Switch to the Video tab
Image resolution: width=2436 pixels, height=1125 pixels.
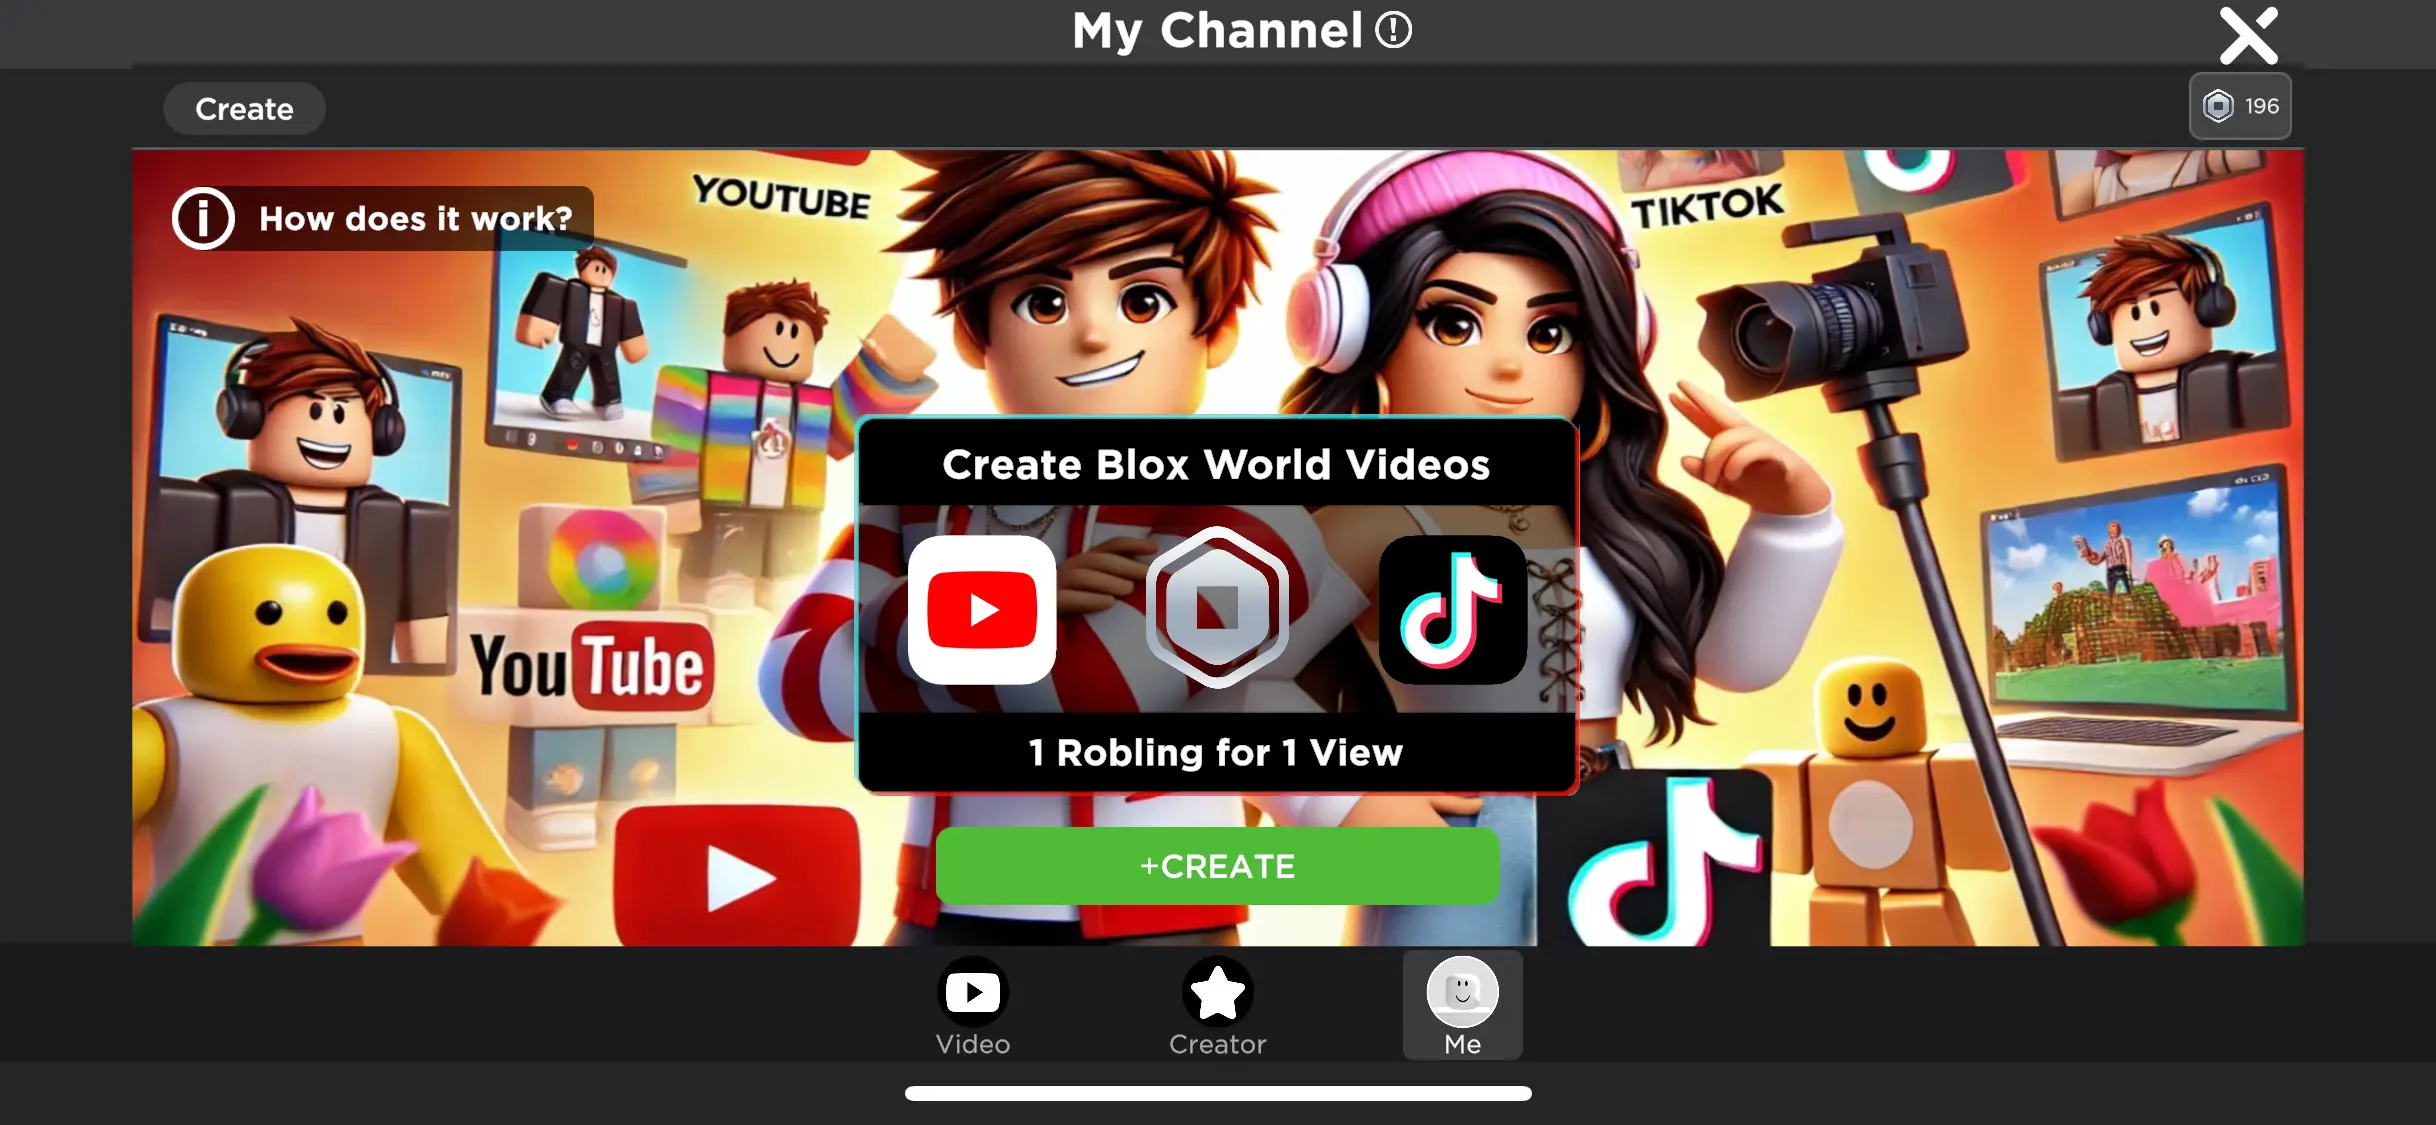click(972, 1006)
